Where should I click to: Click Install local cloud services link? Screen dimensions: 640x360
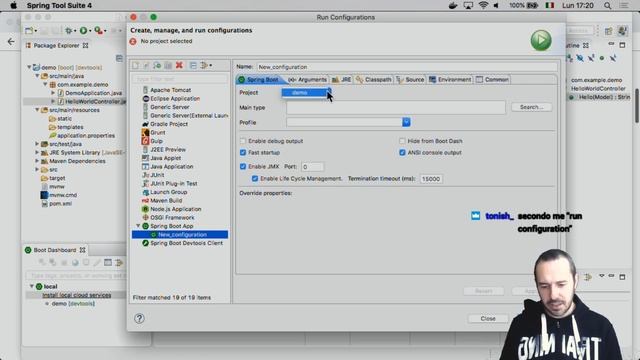77,295
